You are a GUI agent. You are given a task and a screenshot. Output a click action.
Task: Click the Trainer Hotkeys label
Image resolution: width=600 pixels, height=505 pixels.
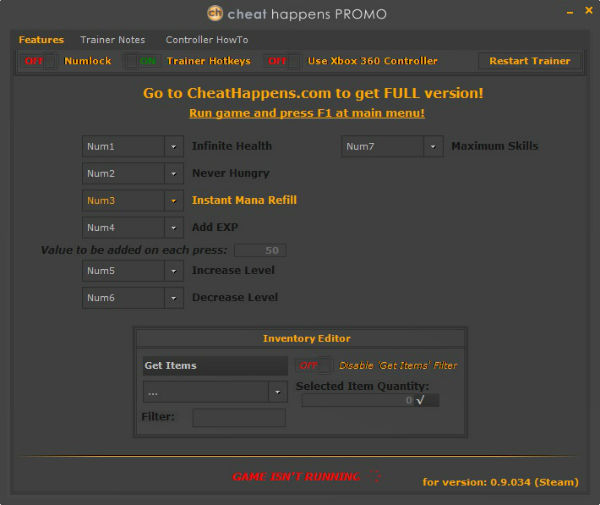(209, 61)
